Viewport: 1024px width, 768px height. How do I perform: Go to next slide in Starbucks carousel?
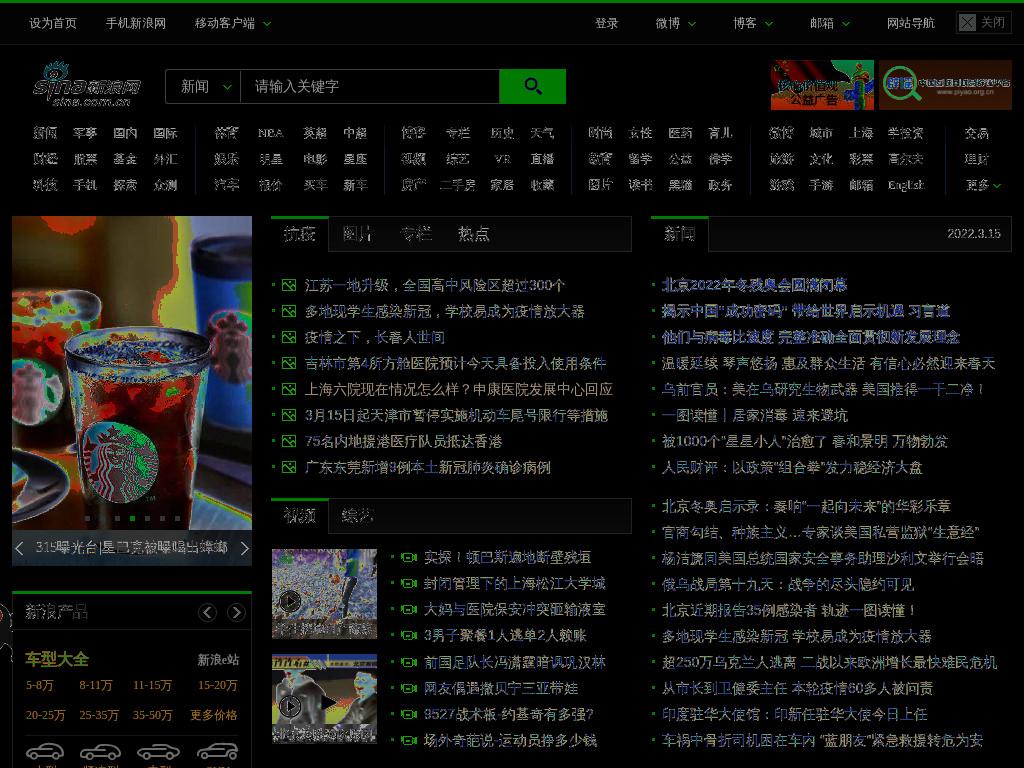pos(244,548)
